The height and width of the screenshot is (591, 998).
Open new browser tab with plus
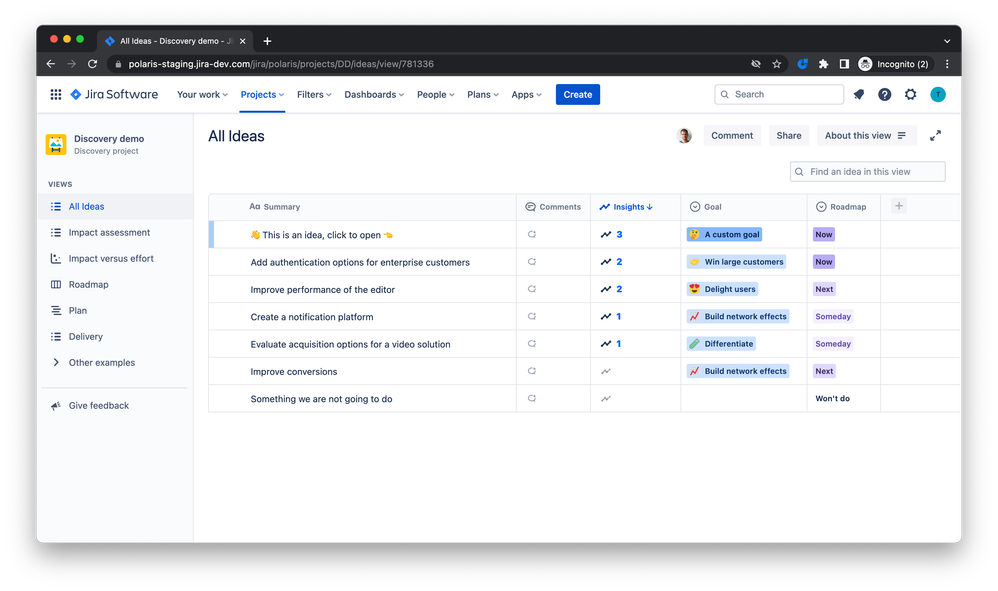pyautogui.click(x=267, y=41)
